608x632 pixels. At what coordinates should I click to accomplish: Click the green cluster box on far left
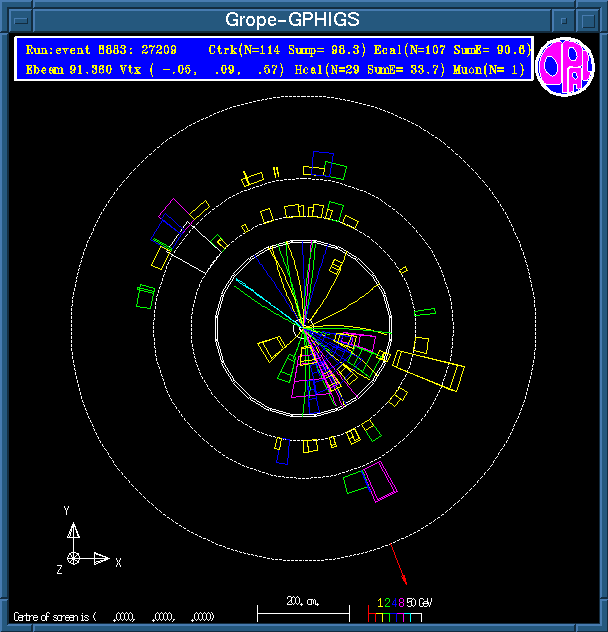tap(146, 296)
